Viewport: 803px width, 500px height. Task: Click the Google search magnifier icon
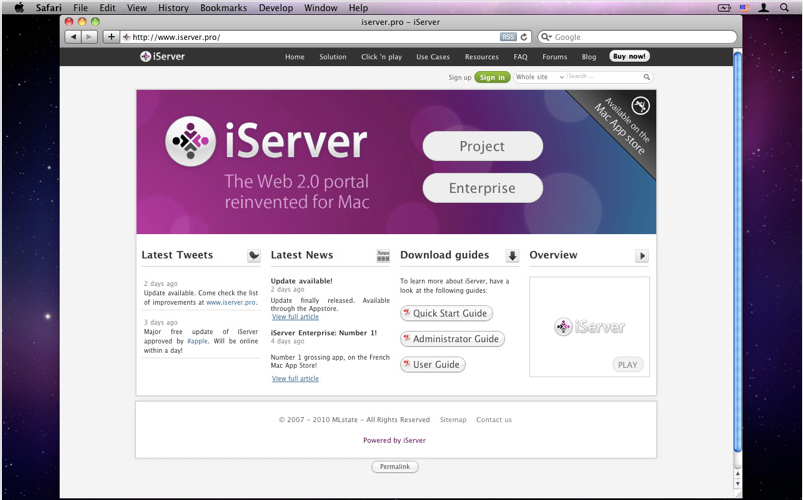[x=546, y=37]
